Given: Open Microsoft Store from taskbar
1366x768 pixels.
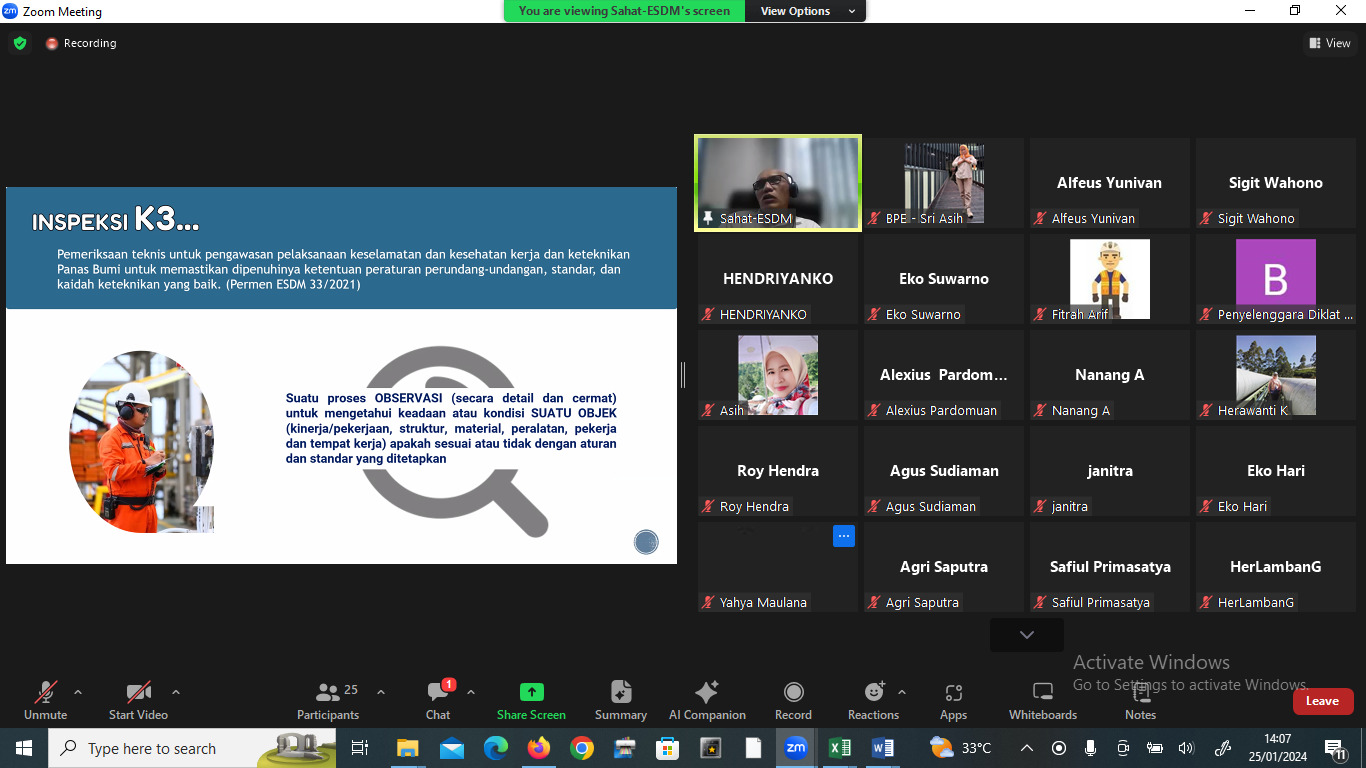Looking at the screenshot, I should 667,748.
